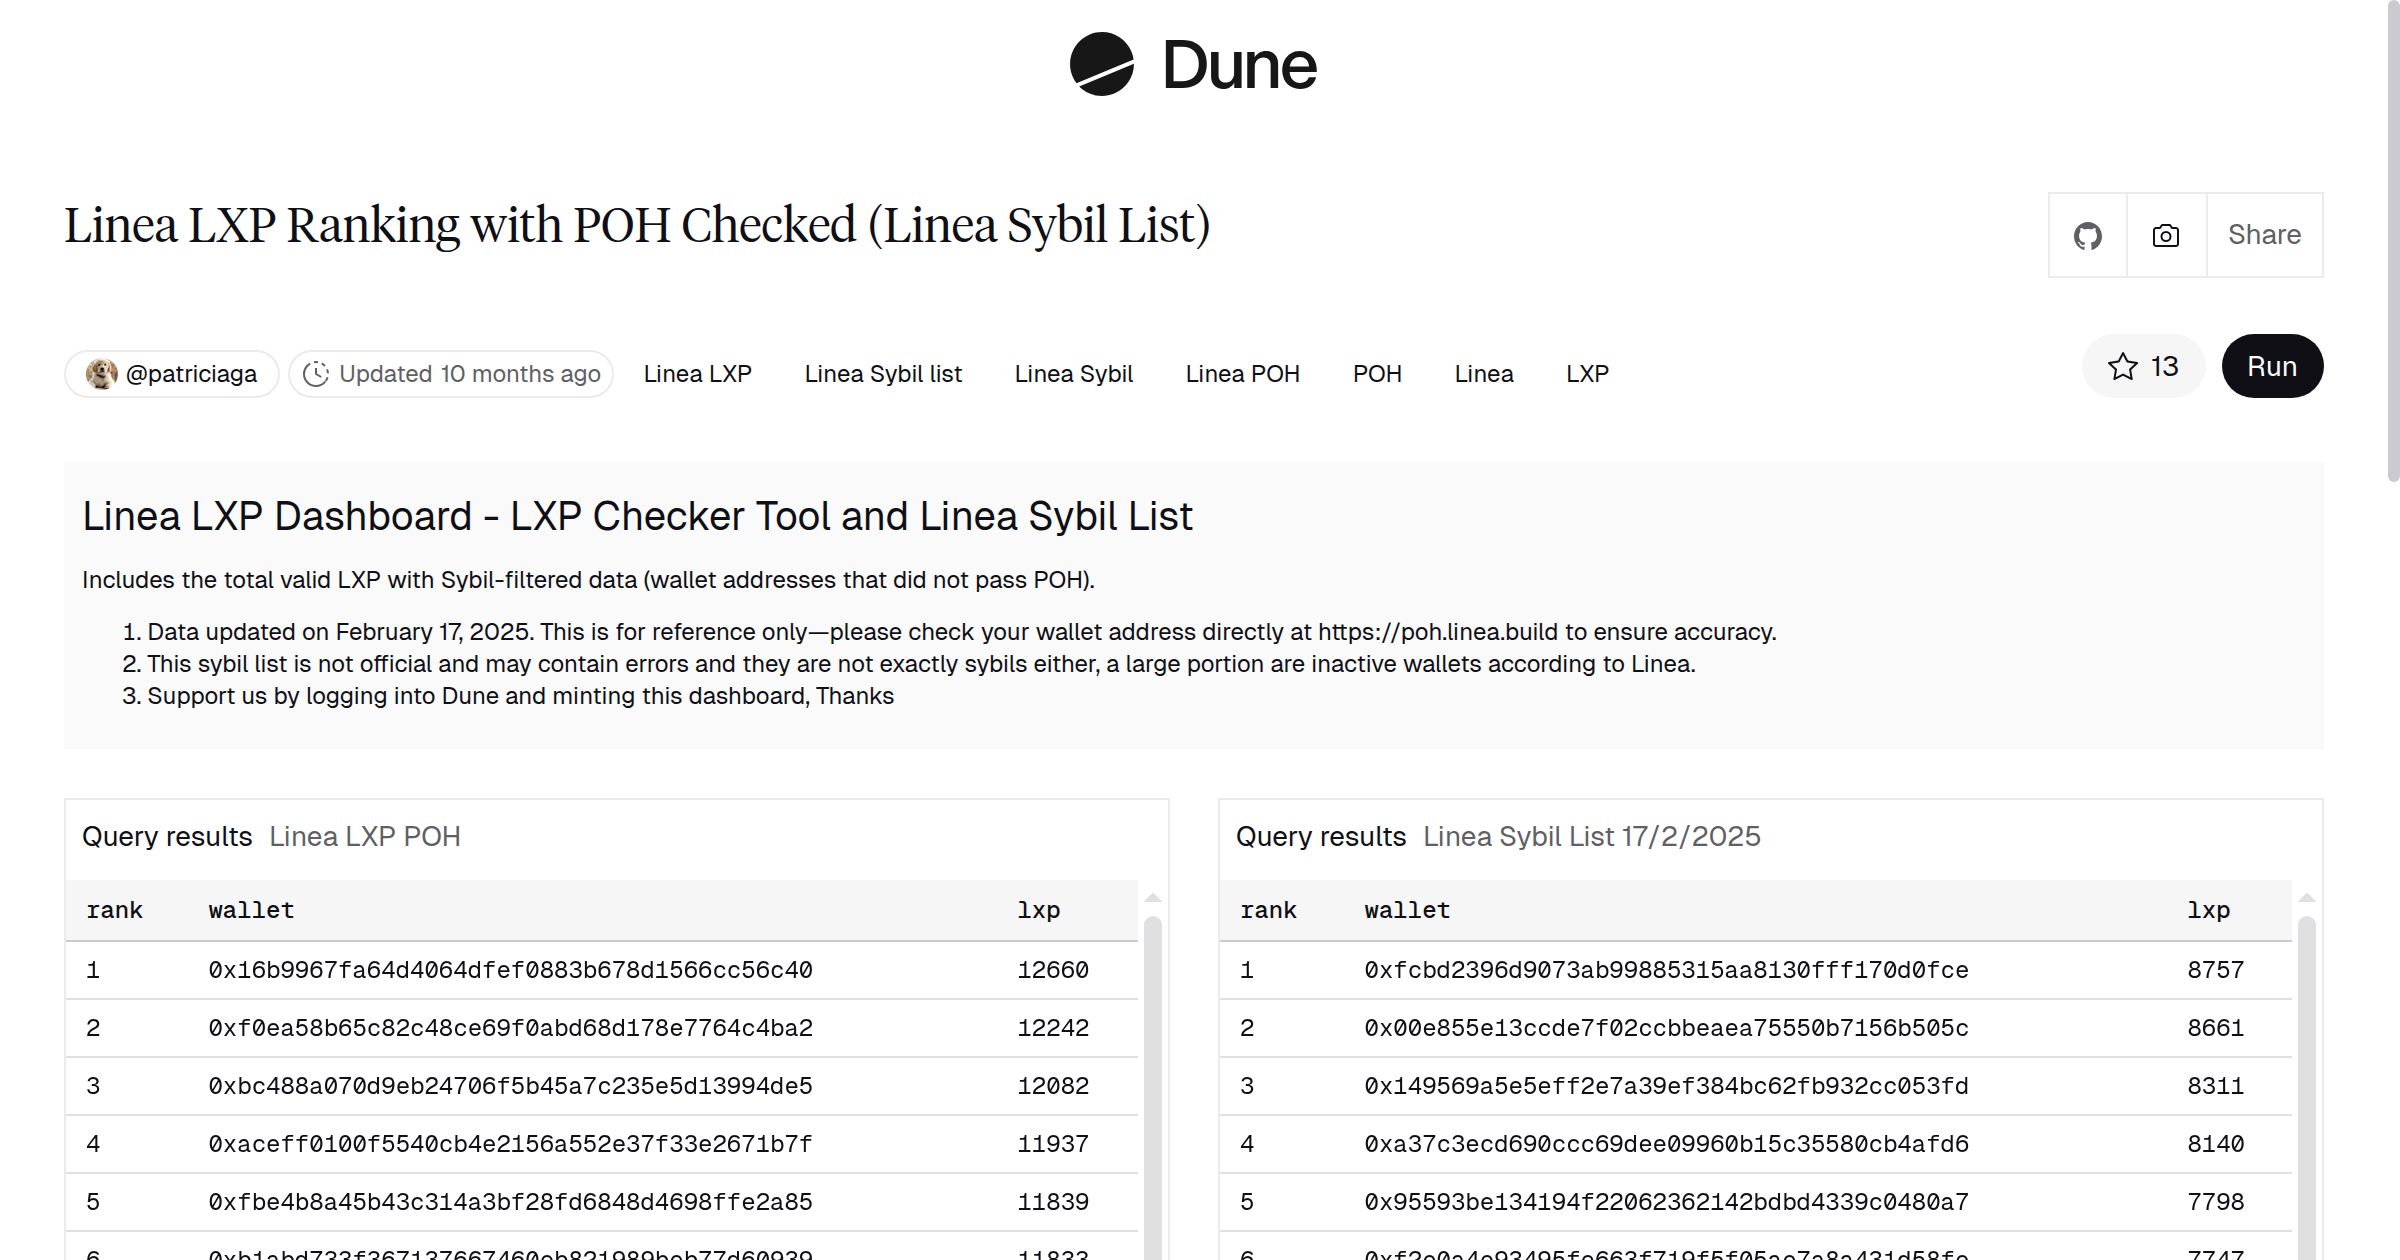Open the Linea LXP tag

pyautogui.click(x=697, y=373)
